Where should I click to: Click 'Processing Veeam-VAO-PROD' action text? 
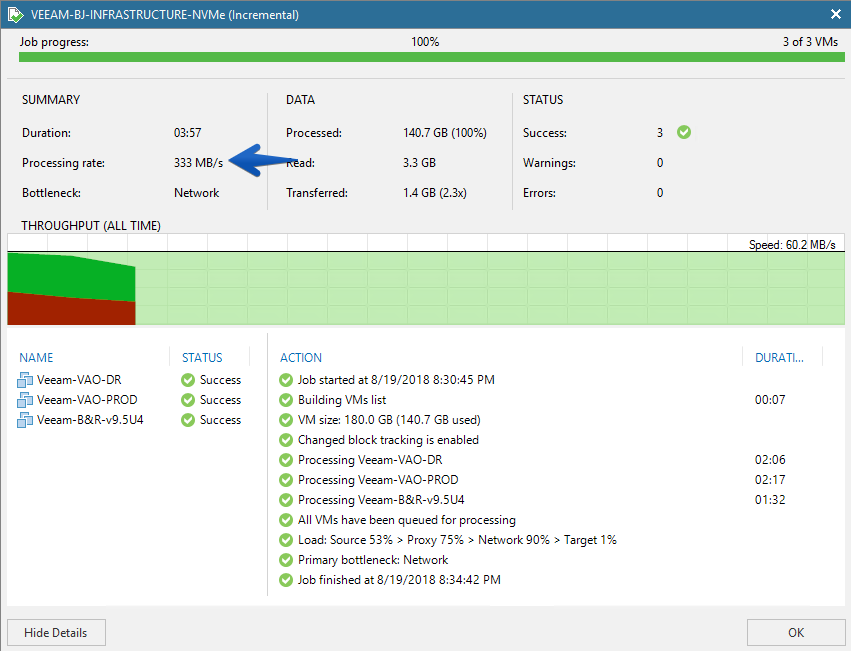coord(378,480)
